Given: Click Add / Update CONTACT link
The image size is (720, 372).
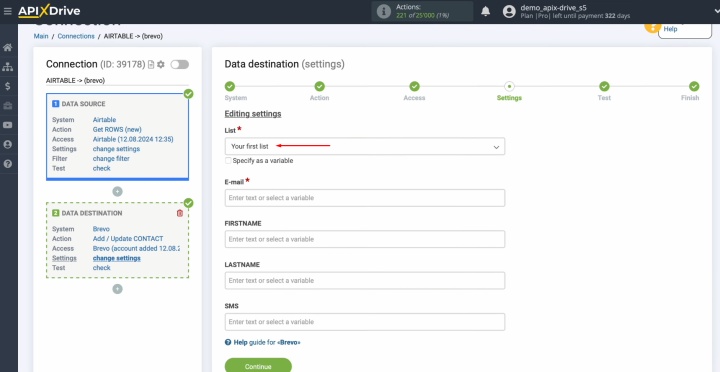Looking at the screenshot, I should pyautogui.click(x=128, y=239).
